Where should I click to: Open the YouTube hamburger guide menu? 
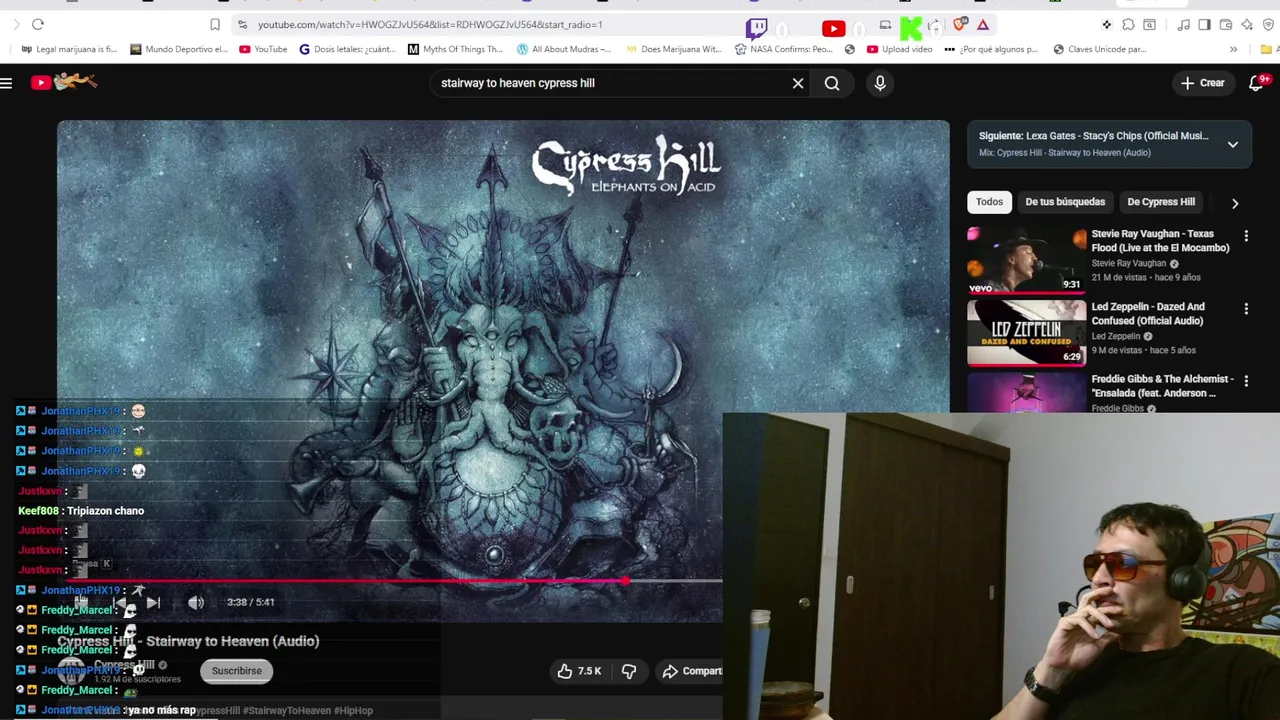[x=6, y=83]
